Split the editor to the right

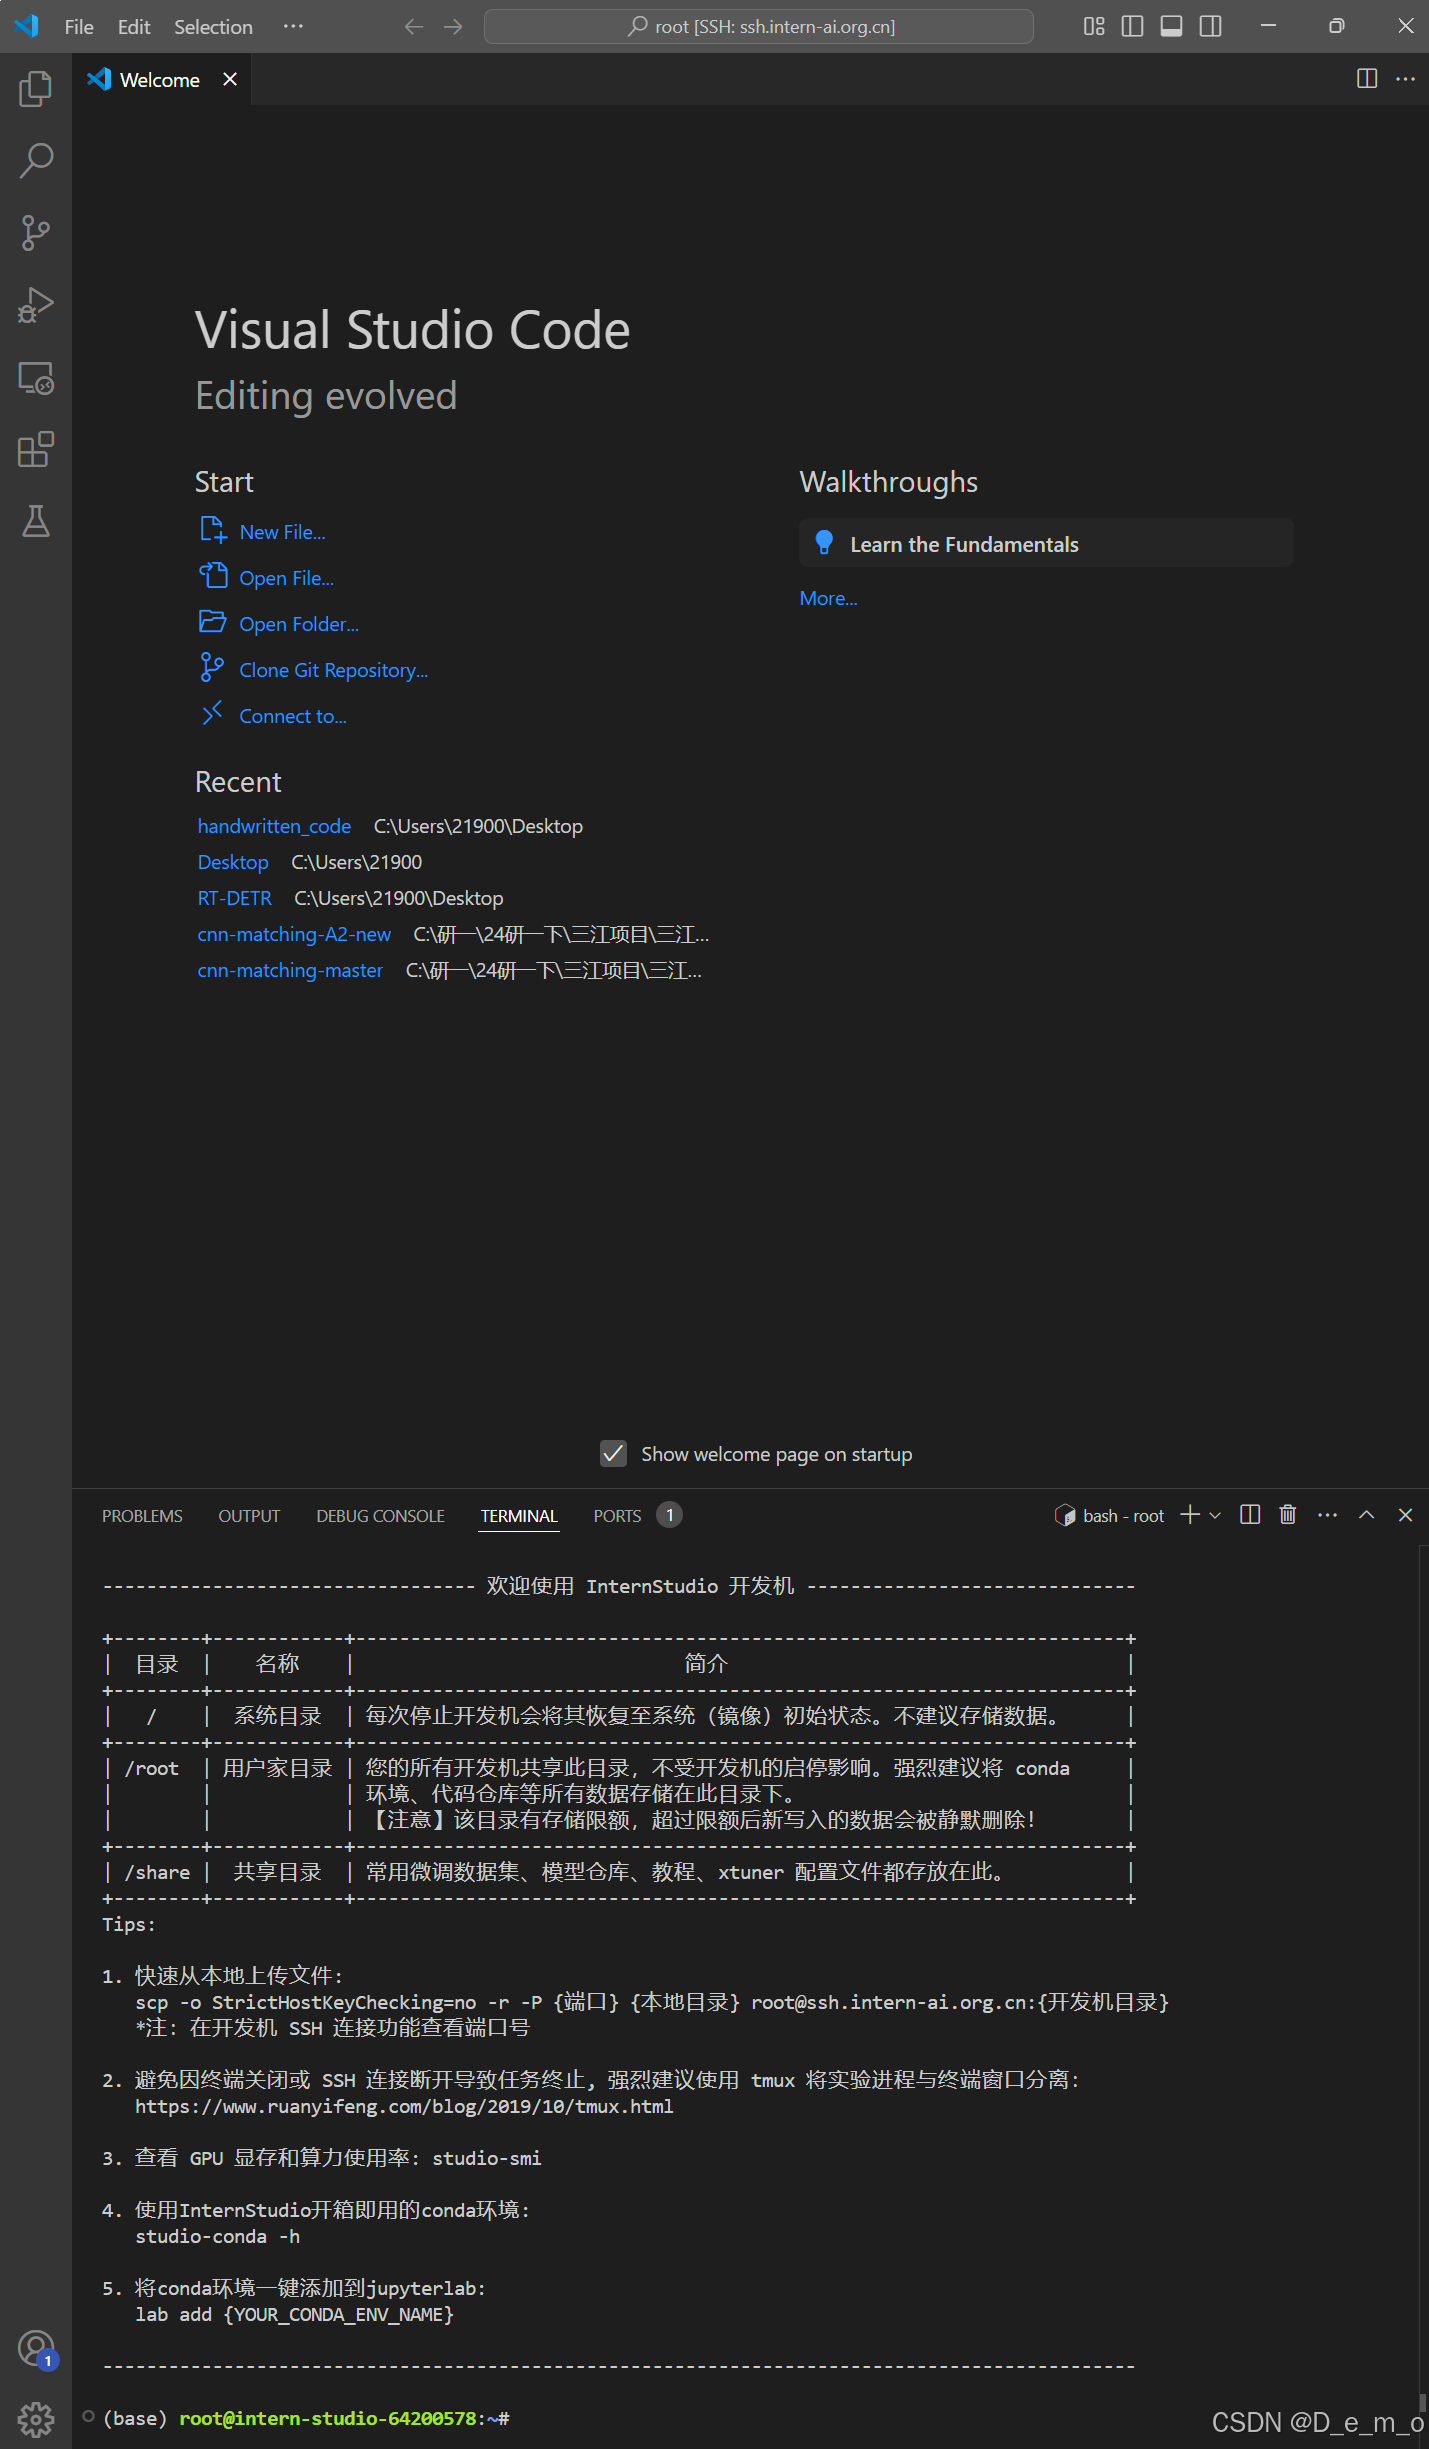click(x=1366, y=79)
